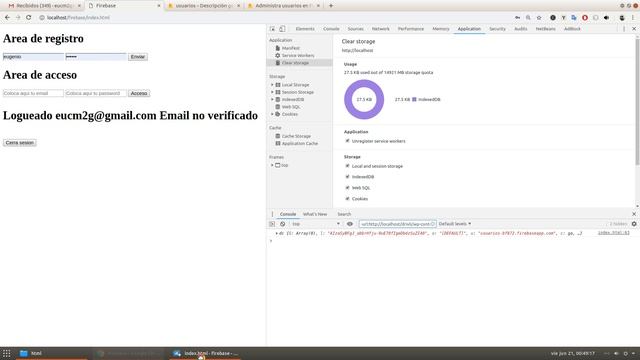Open the Default levels dropdown

455,224
